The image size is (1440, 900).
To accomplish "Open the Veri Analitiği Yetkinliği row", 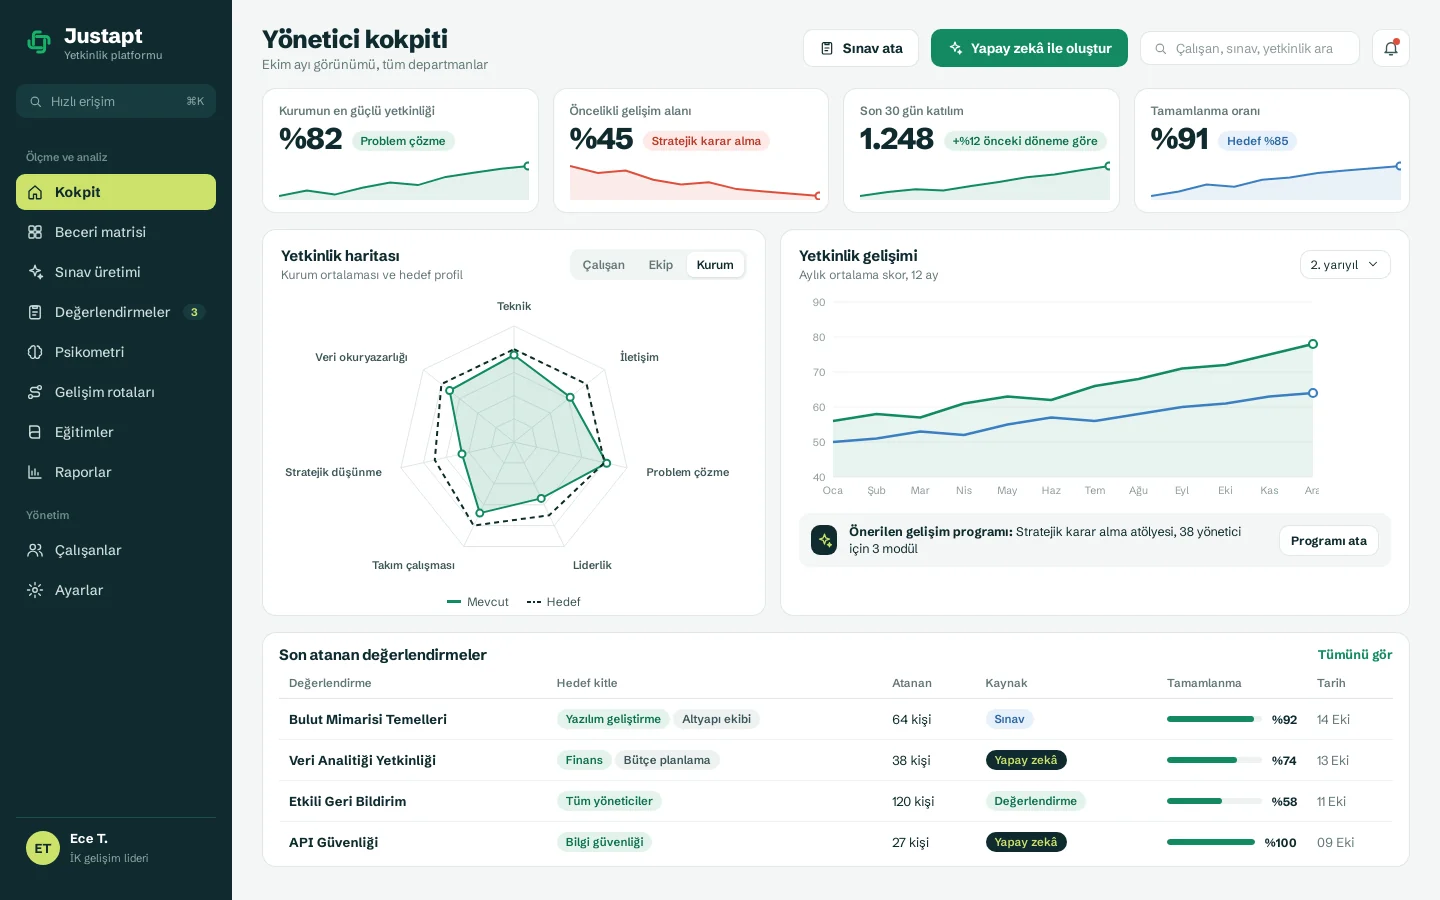I will click(x=835, y=760).
